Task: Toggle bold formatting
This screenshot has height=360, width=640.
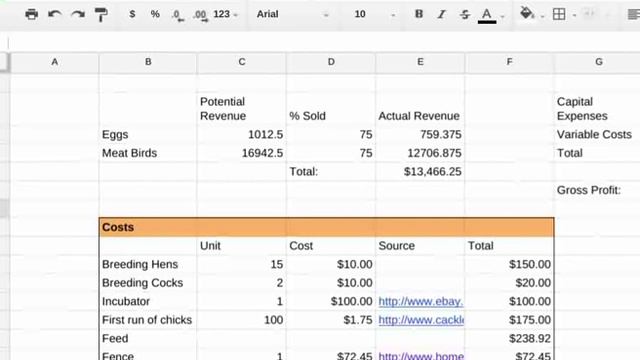Action: click(x=419, y=14)
